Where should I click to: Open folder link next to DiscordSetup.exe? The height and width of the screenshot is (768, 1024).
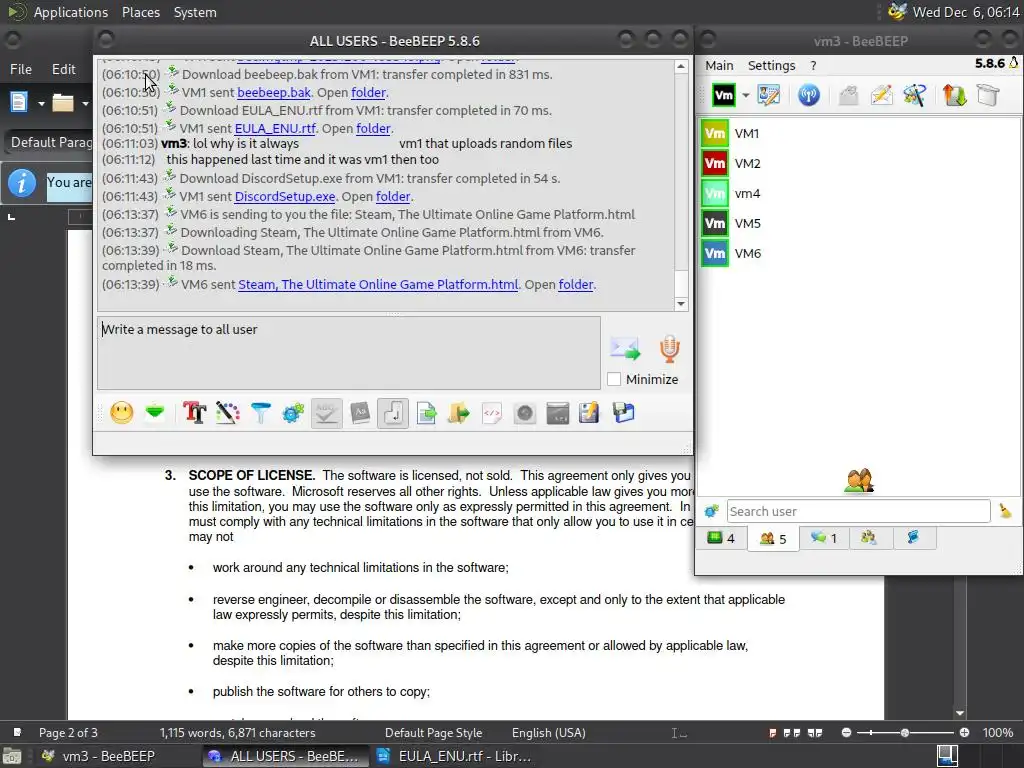393,197
